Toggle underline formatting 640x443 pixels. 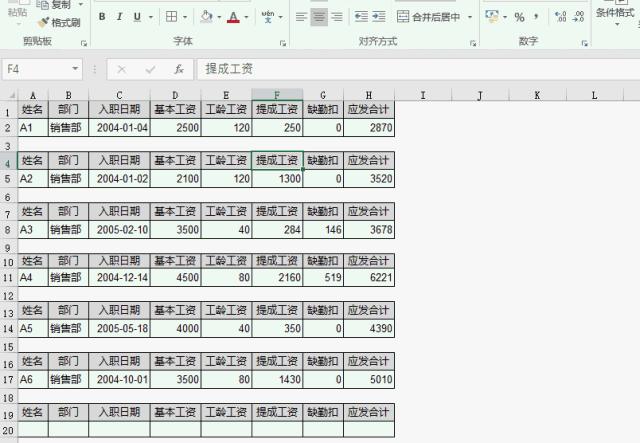[x=137, y=17]
